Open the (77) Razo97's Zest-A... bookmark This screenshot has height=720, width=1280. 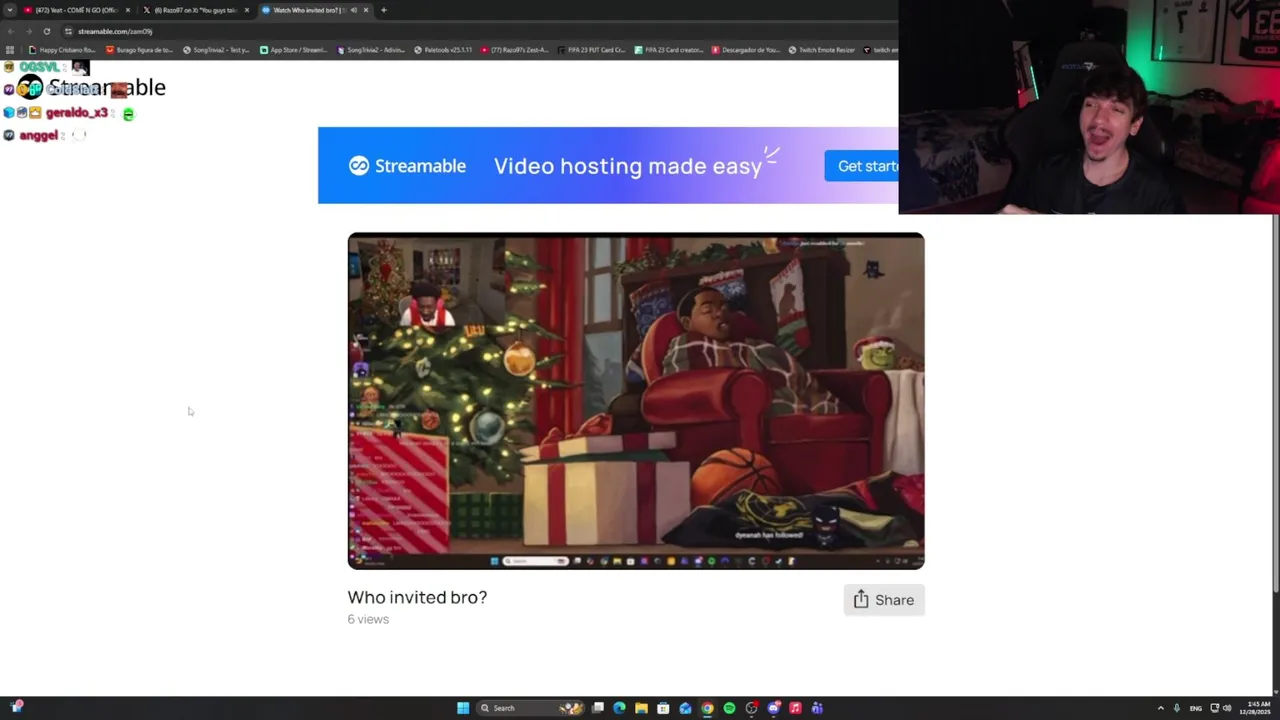(x=515, y=50)
